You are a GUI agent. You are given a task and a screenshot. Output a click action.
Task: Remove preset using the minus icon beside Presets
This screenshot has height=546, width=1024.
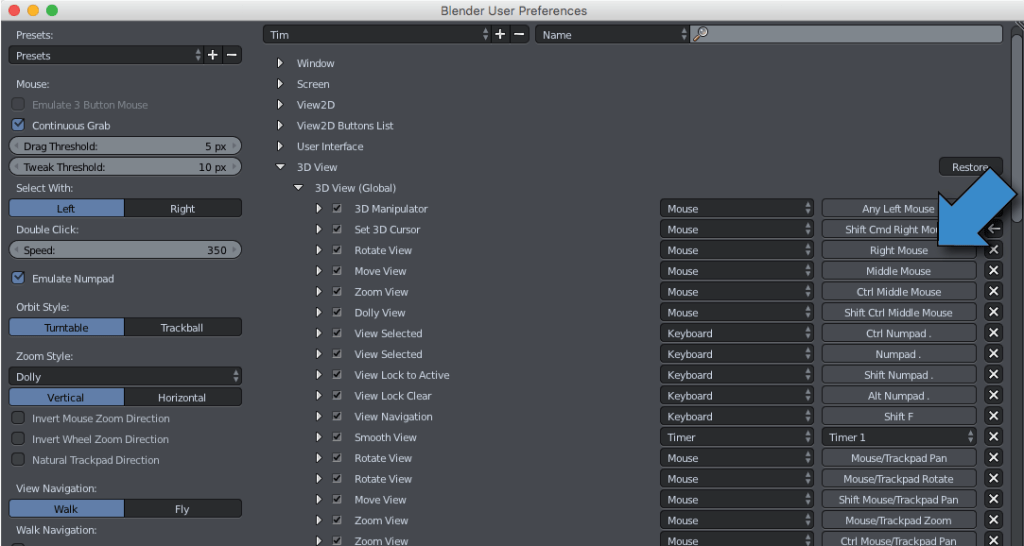(x=232, y=56)
